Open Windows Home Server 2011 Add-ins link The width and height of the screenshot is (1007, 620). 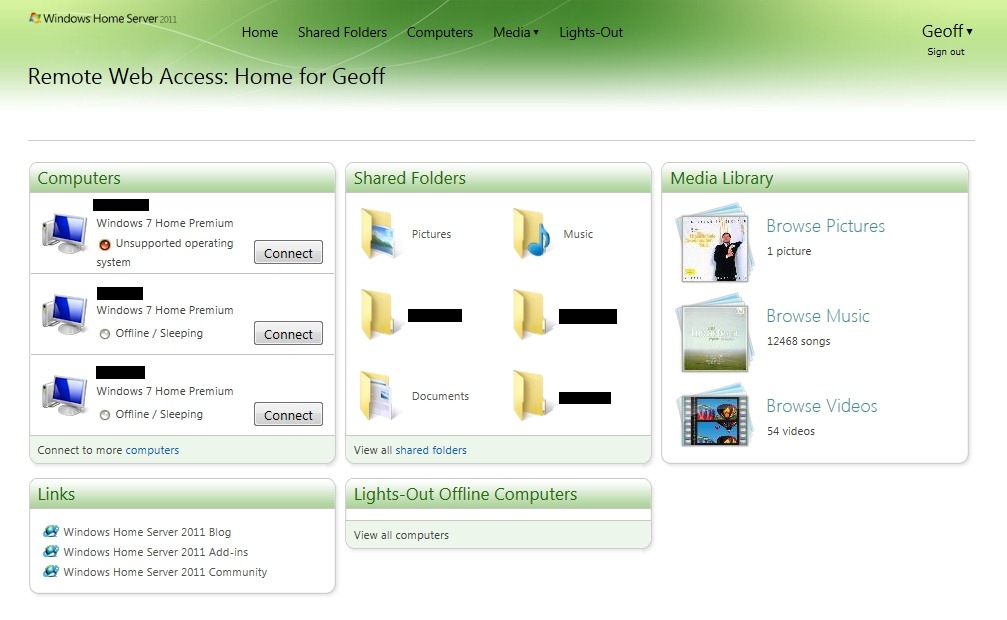pyautogui.click(x=155, y=552)
